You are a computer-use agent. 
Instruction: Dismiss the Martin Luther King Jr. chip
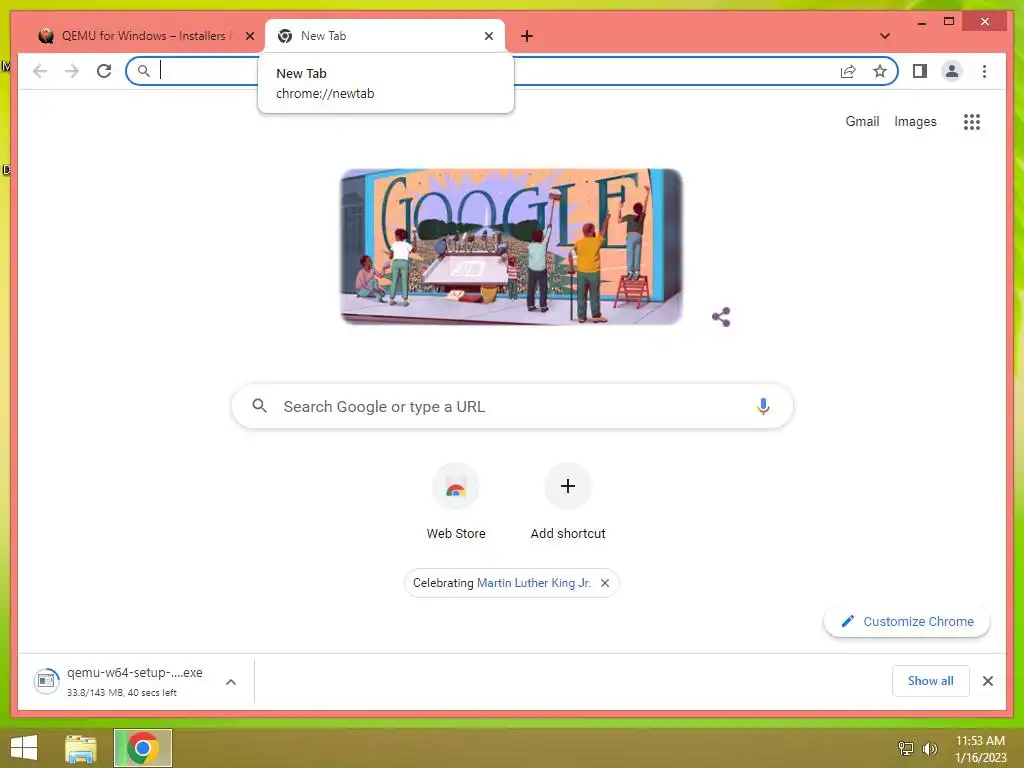coord(605,583)
